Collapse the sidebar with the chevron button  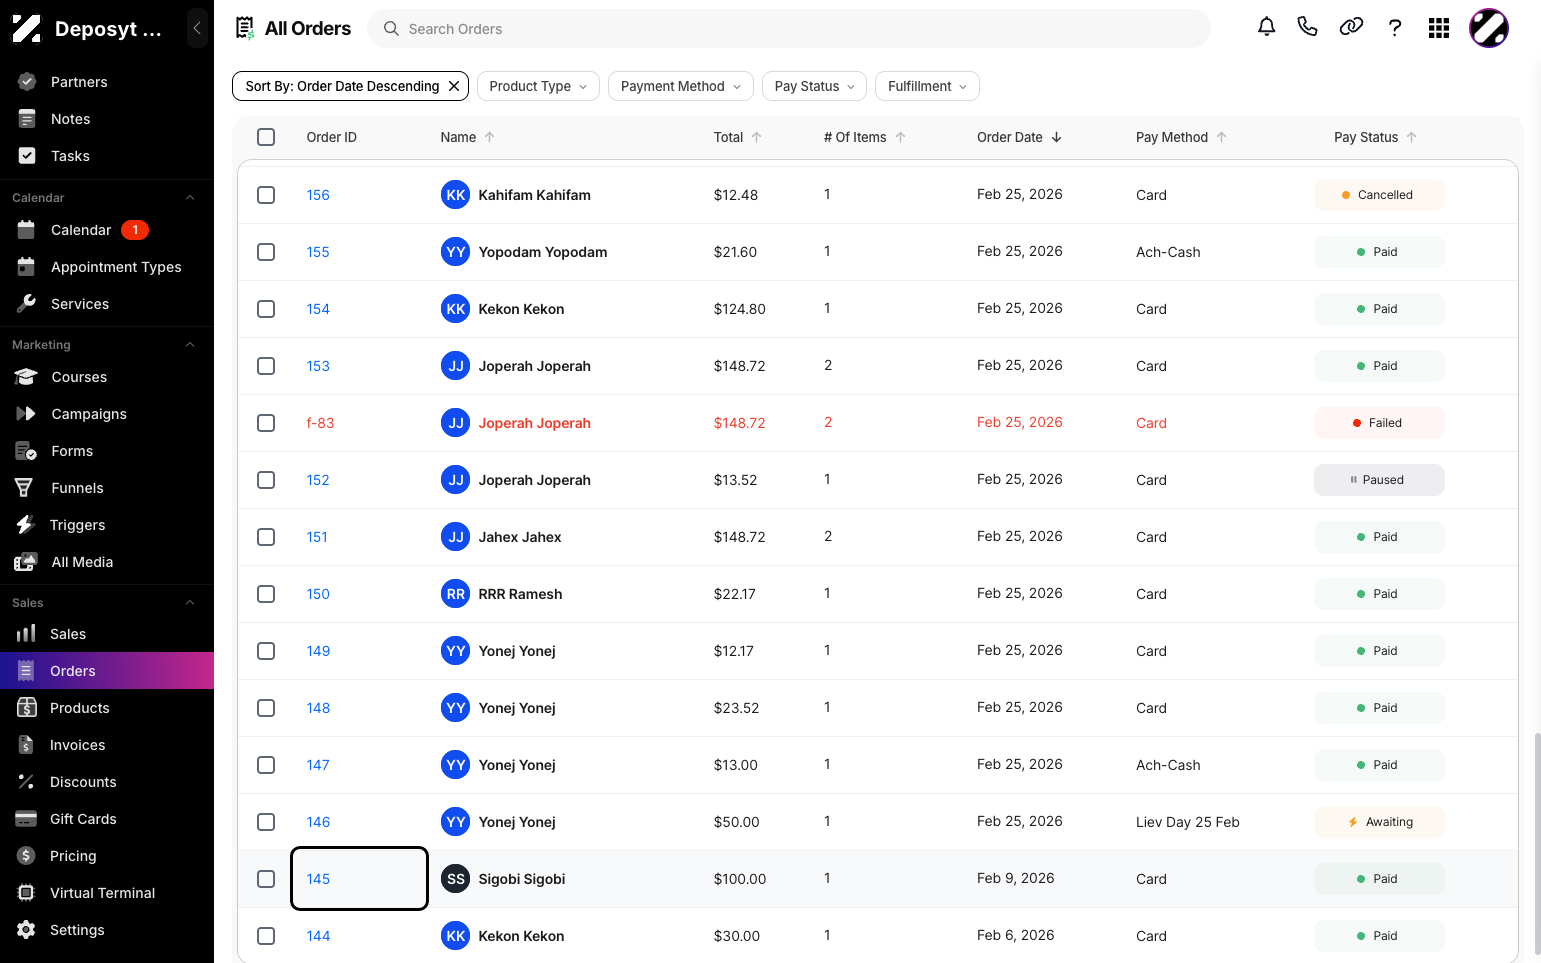197,28
